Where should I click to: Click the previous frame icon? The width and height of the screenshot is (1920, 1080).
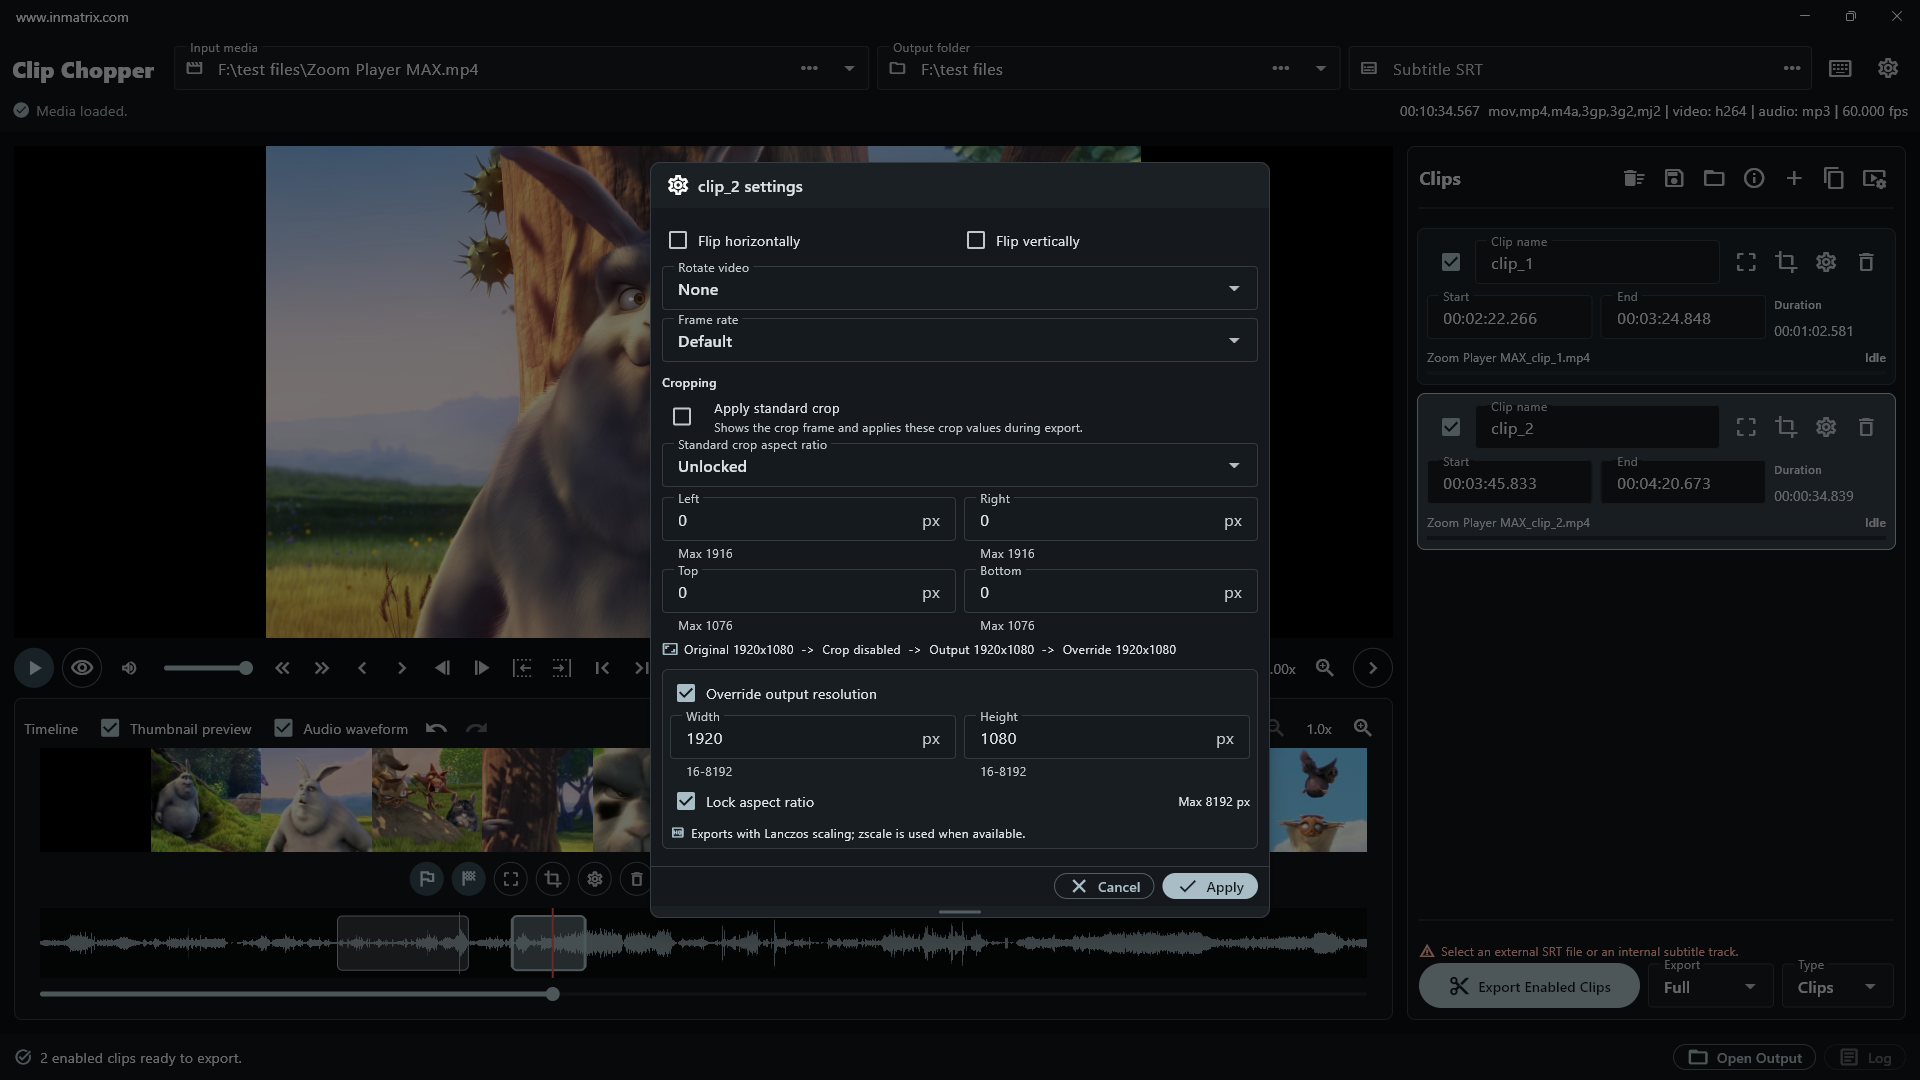click(x=442, y=668)
